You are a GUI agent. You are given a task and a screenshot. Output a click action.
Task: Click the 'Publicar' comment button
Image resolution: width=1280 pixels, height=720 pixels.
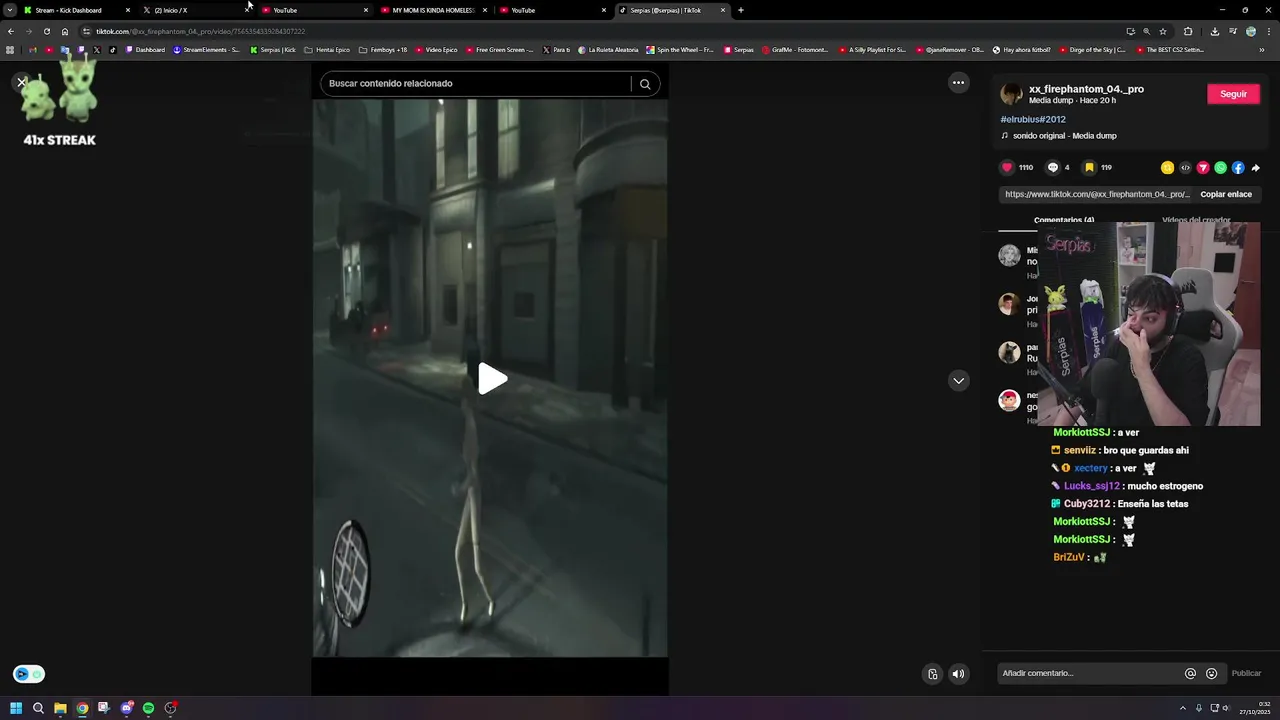pyautogui.click(x=1246, y=673)
